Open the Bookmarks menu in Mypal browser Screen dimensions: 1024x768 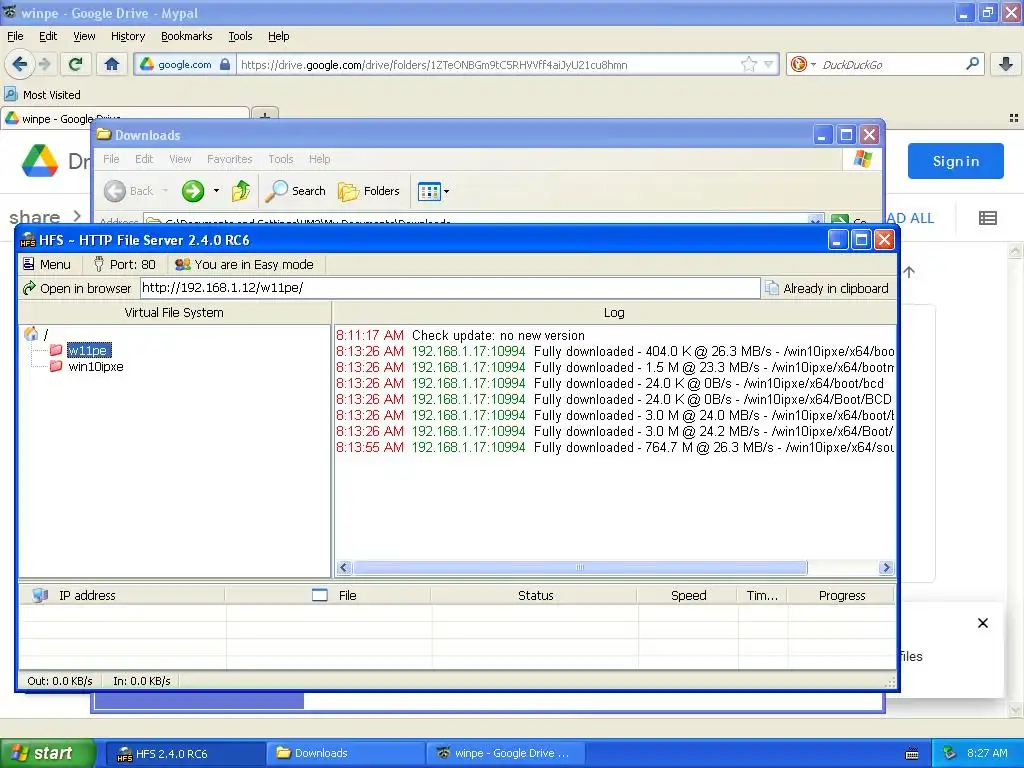tap(187, 37)
